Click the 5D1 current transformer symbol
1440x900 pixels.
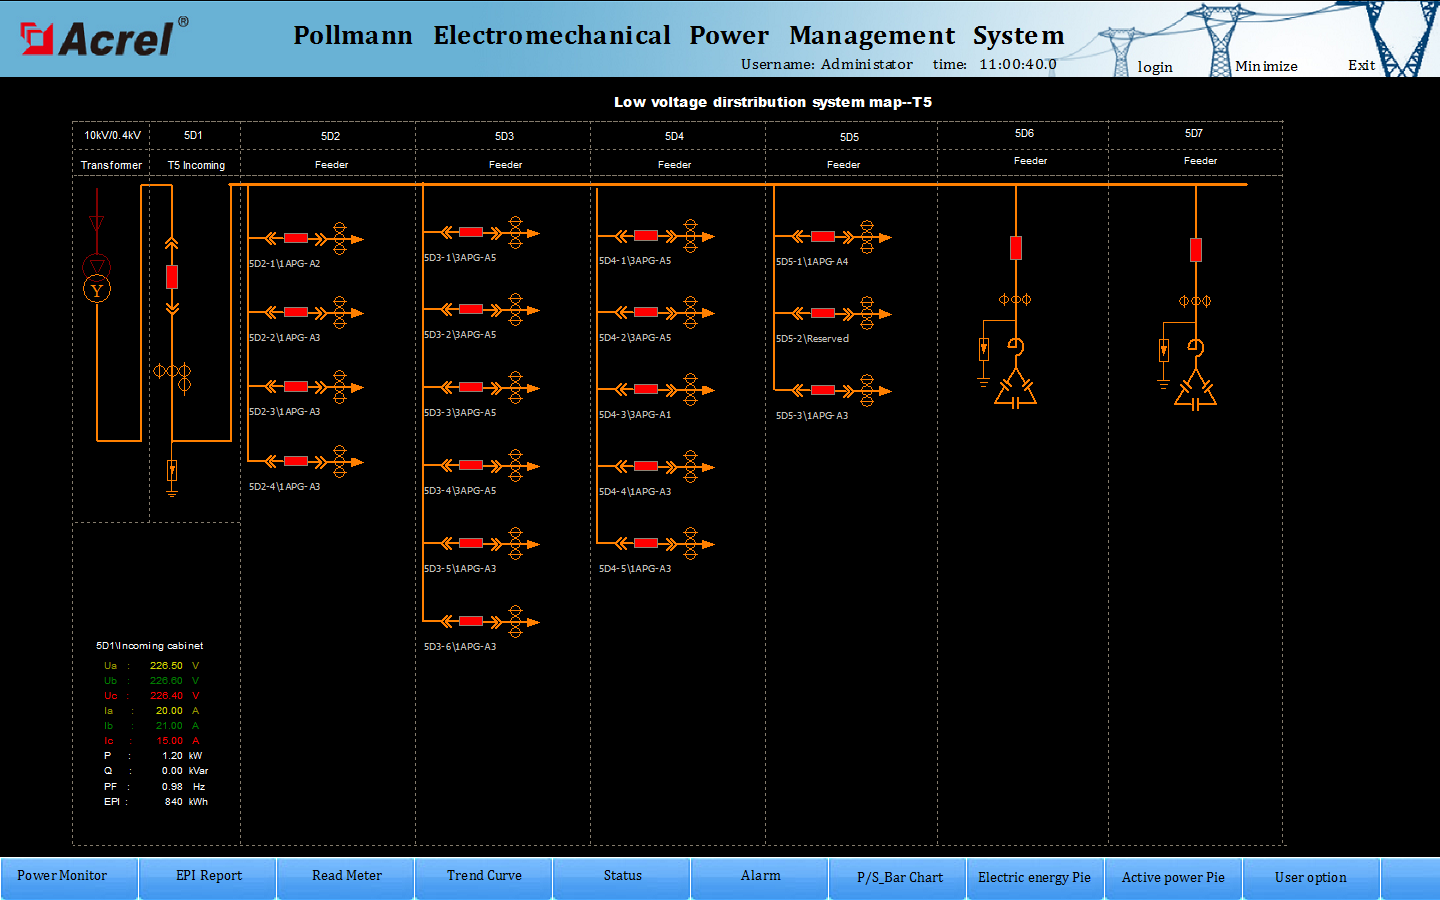click(172, 371)
